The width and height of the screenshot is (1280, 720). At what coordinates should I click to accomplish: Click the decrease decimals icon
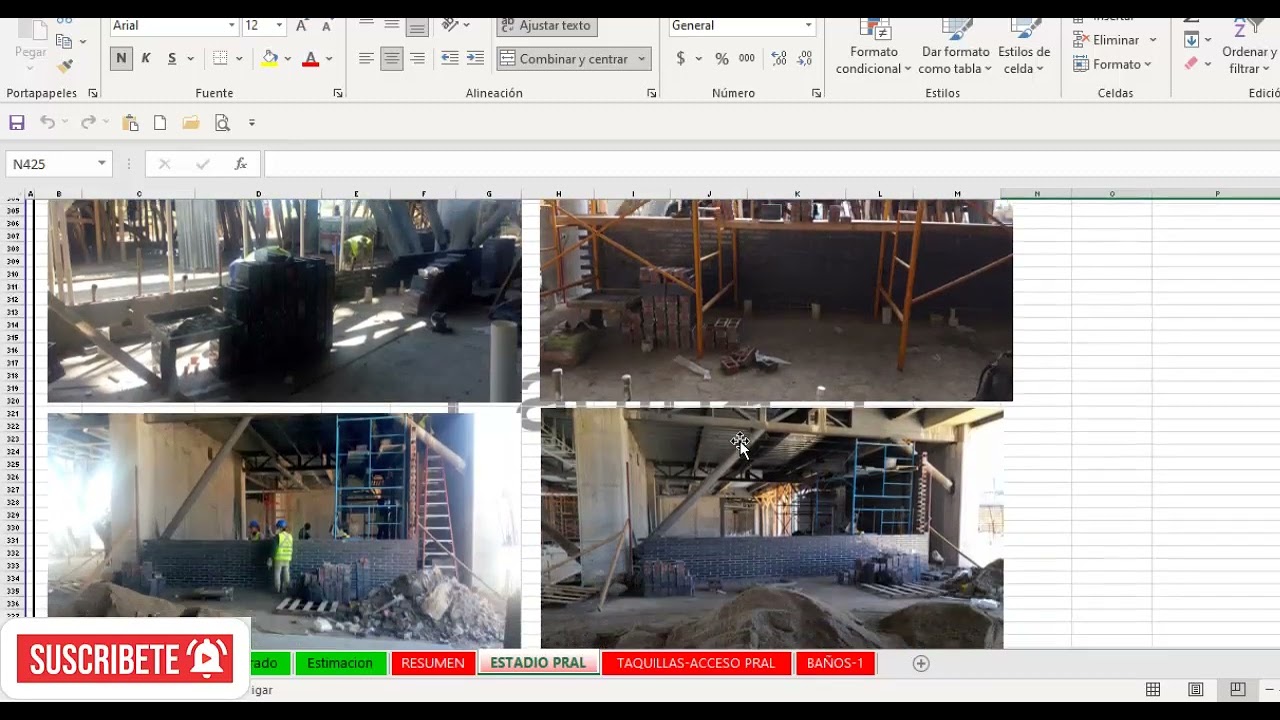pos(805,59)
